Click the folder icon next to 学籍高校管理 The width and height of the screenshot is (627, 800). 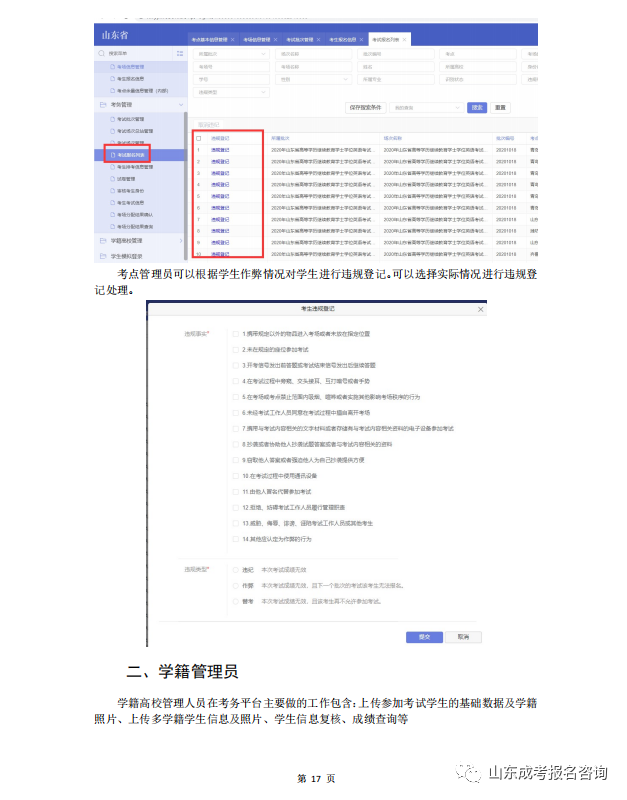[103, 240]
